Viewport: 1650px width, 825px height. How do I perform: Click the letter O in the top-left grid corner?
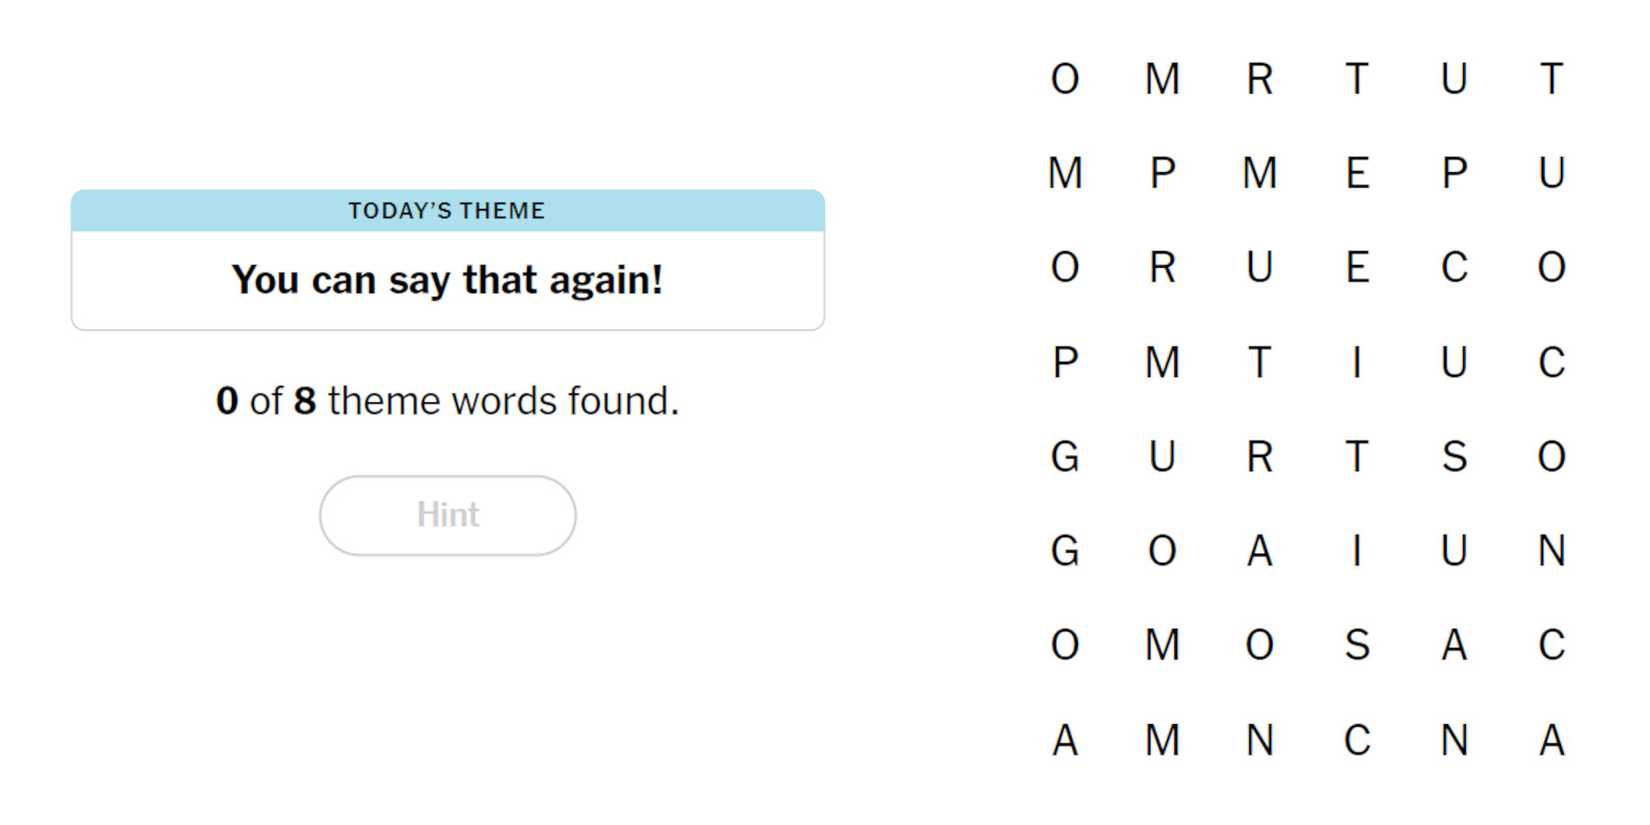pyautogui.click(x=1065, y=78)
